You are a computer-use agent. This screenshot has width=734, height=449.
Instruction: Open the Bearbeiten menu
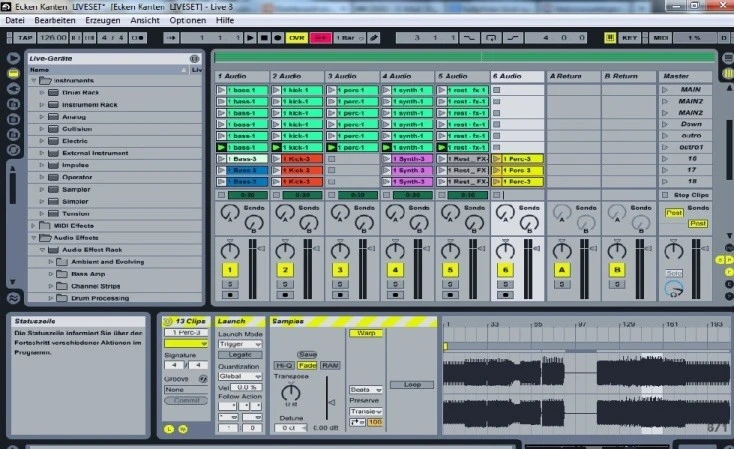[x=54, y=20]
